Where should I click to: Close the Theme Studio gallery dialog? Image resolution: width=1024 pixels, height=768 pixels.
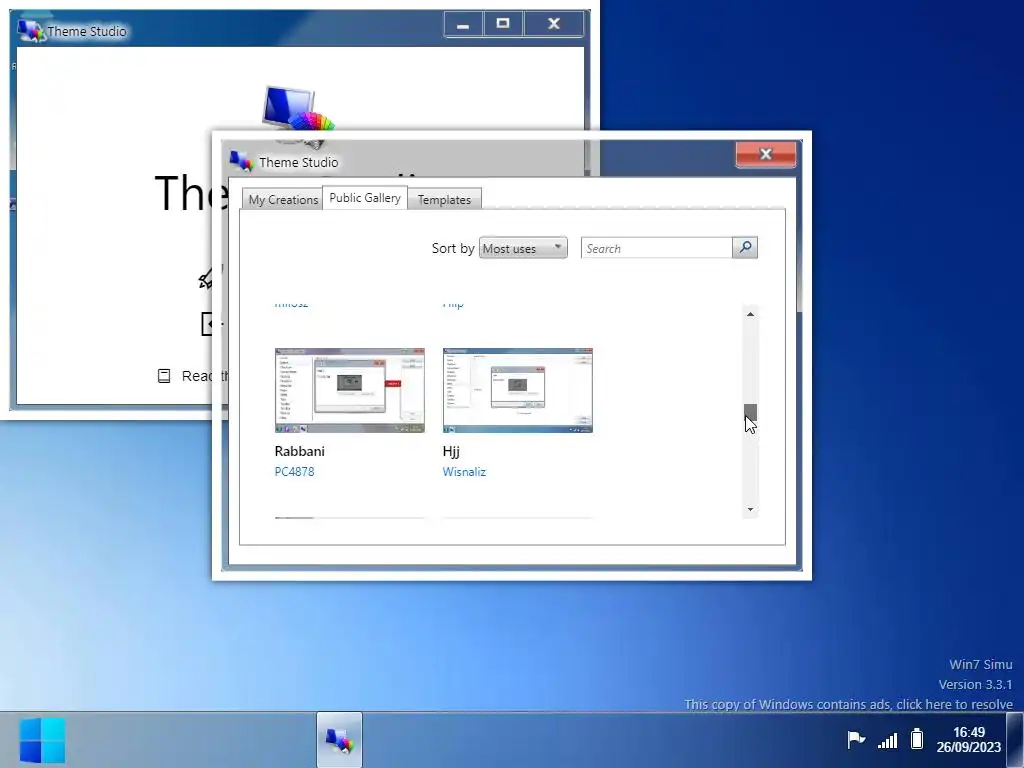766,154
